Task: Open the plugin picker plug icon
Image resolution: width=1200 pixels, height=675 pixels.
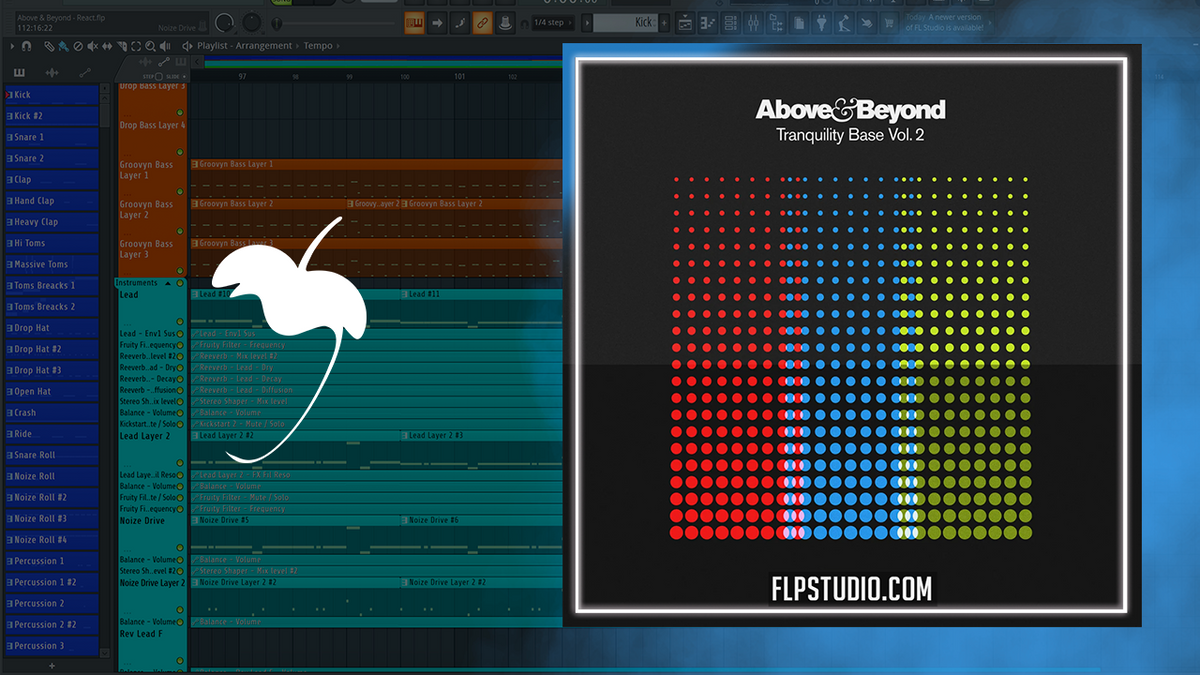Action: click(x=821, y=21)
